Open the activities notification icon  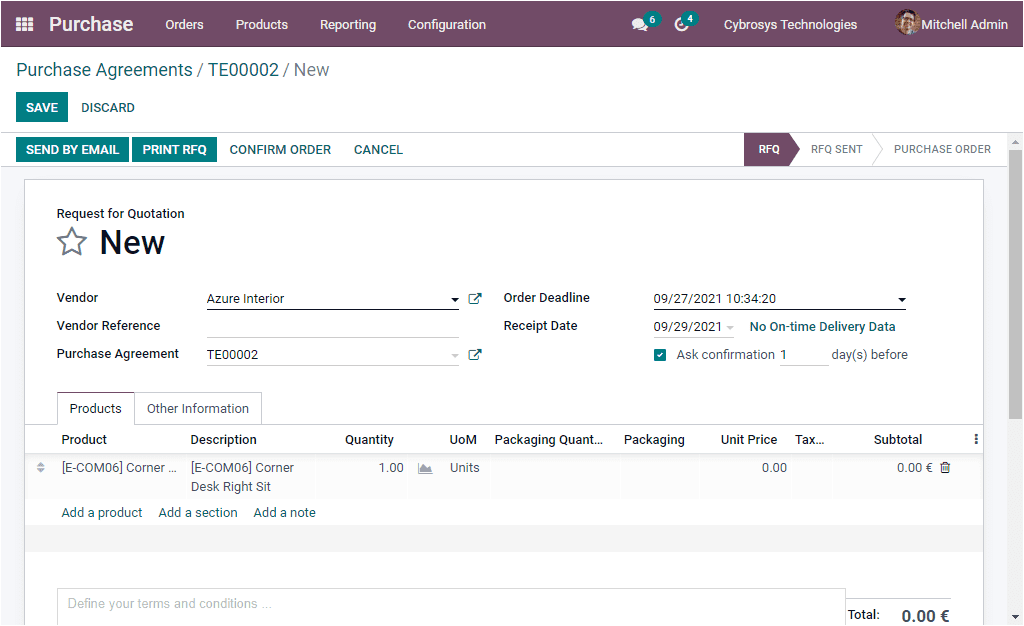pos(681,24)
